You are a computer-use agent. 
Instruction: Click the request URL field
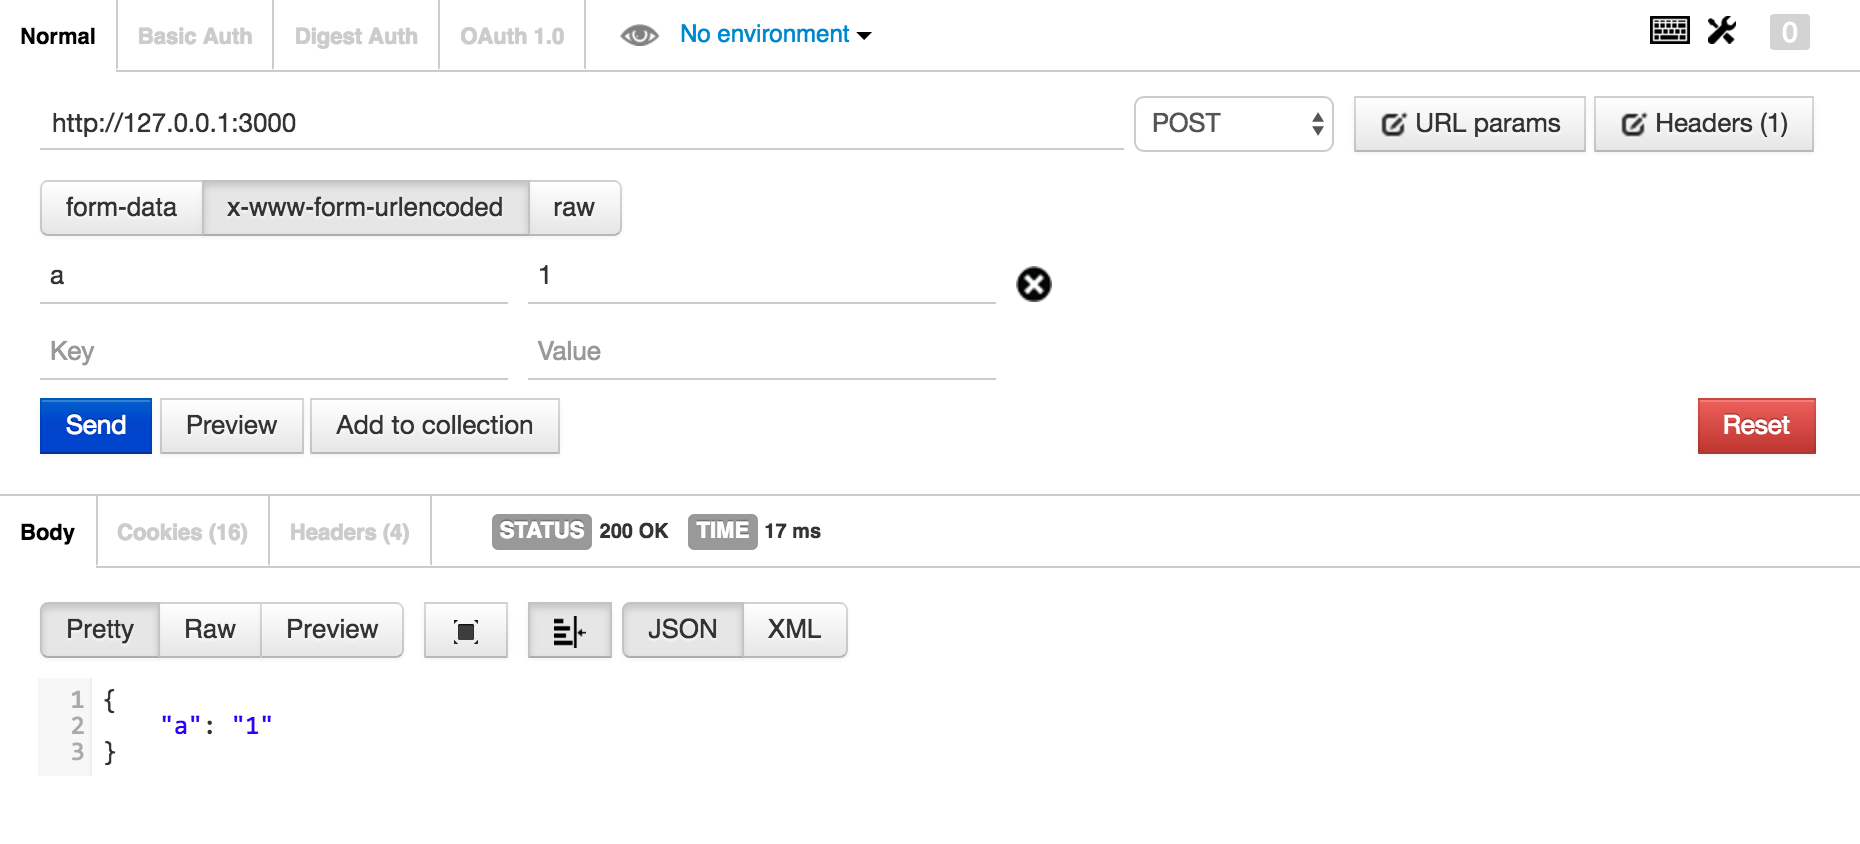point(582,124)
